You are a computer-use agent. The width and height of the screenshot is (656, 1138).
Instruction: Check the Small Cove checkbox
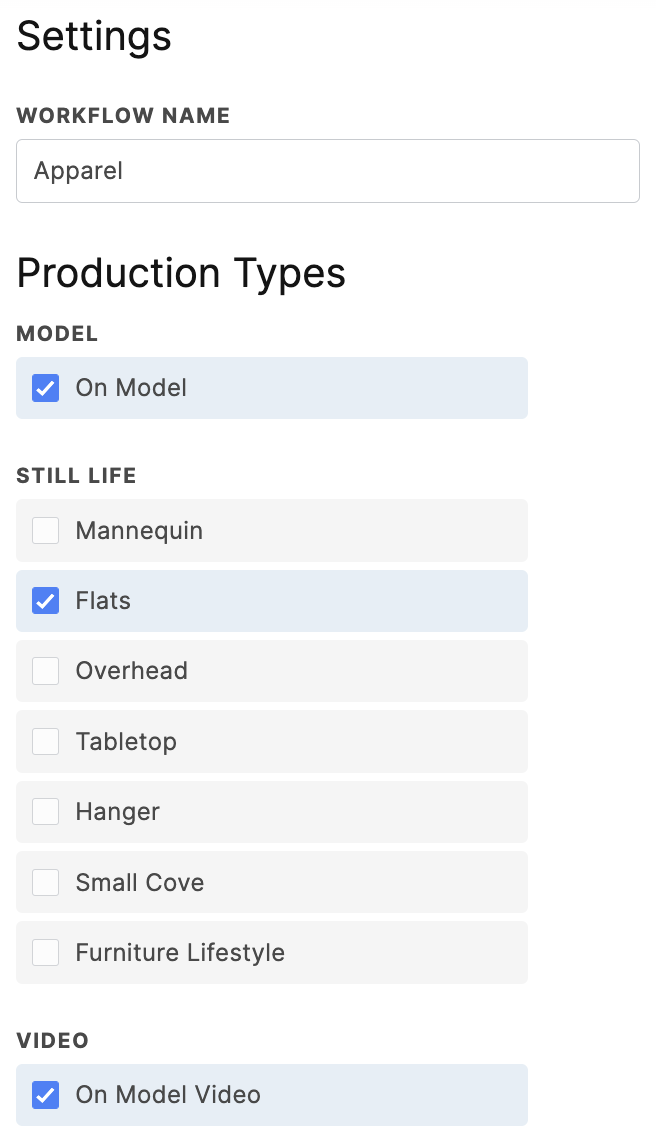click(45, 882)
